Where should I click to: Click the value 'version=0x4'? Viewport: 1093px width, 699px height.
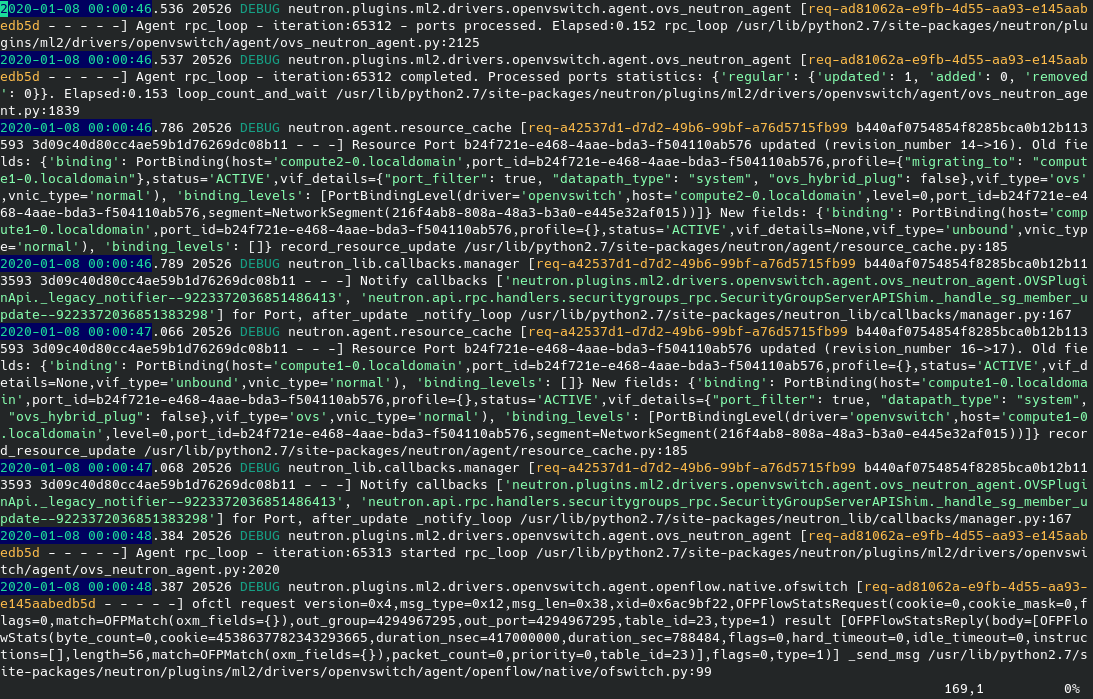(x=348, y=604)
